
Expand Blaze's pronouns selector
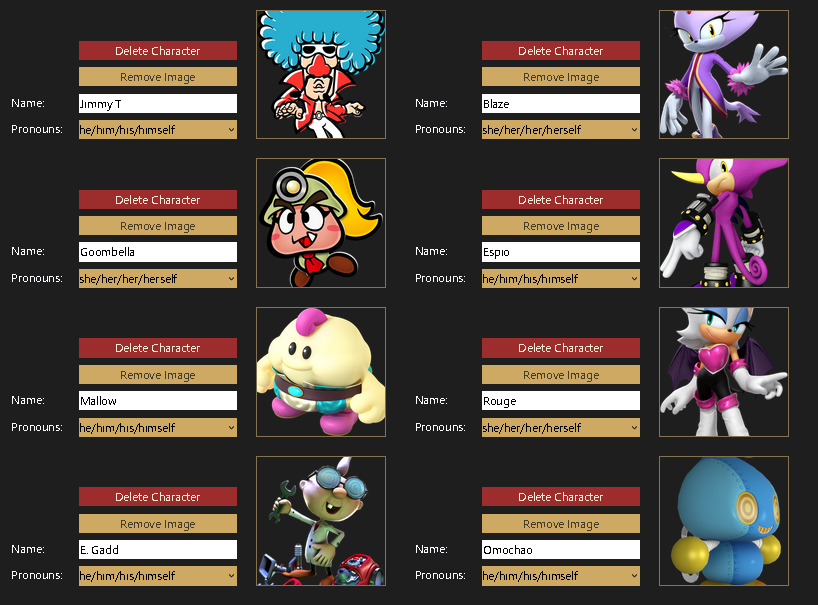561,129
